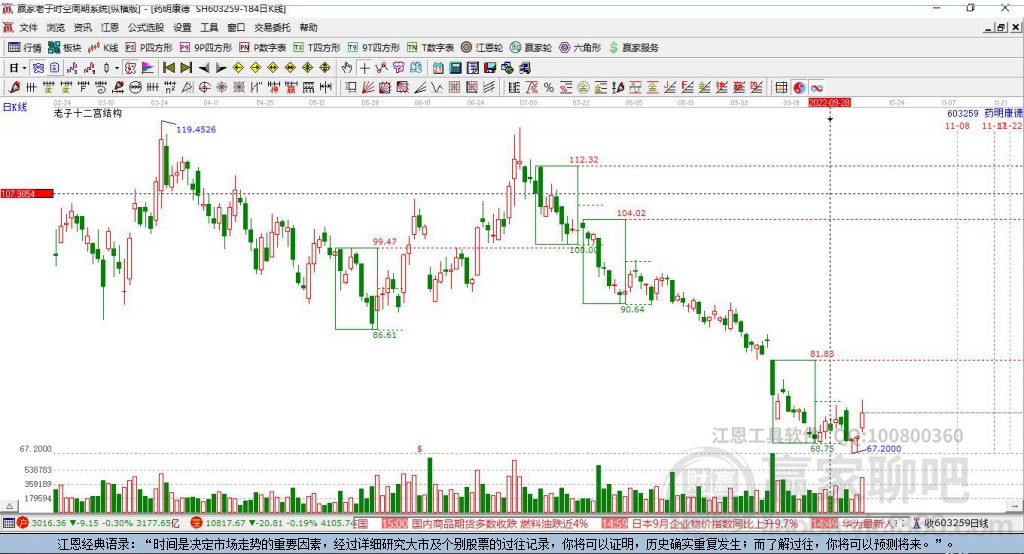Screen dimensions: 1024x554
Task: Open the 公式选股 menu
Action: click(x=146, y=27)
